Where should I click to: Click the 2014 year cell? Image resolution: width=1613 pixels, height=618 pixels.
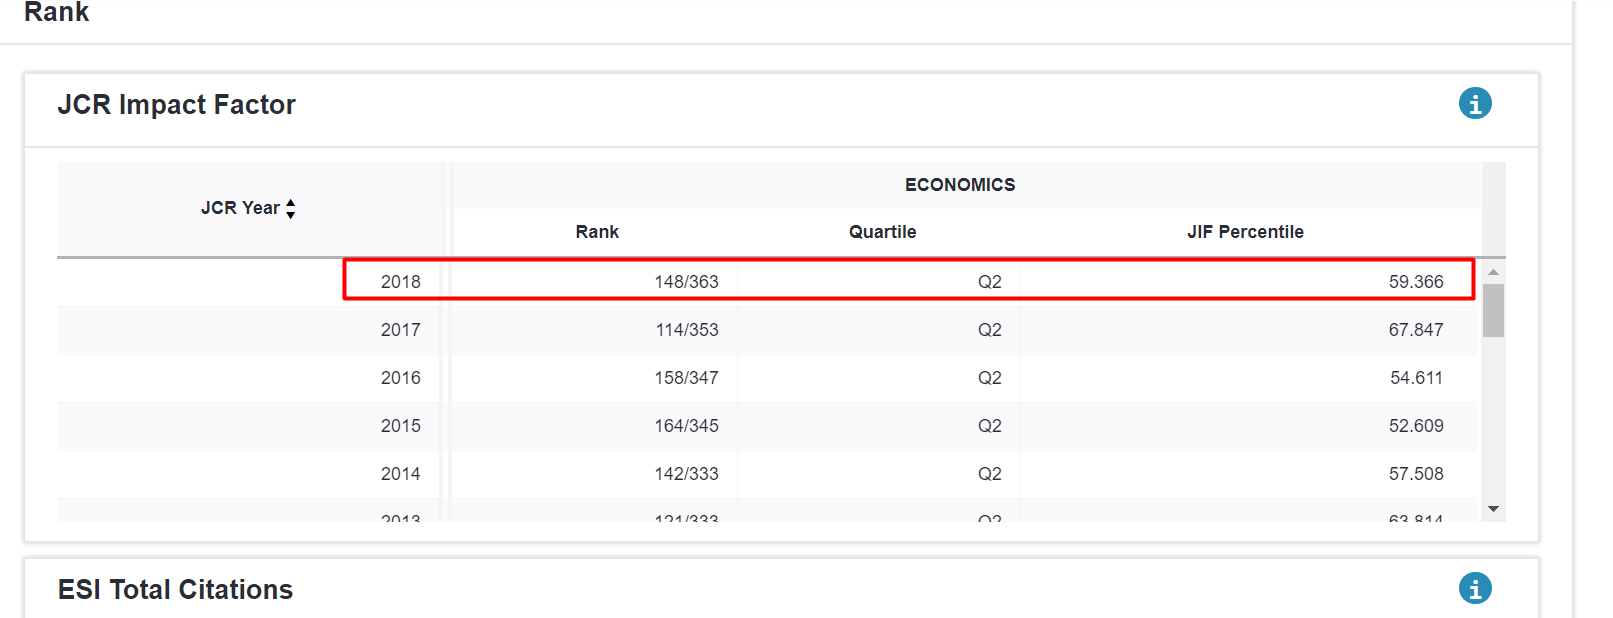tap(400, 474)
